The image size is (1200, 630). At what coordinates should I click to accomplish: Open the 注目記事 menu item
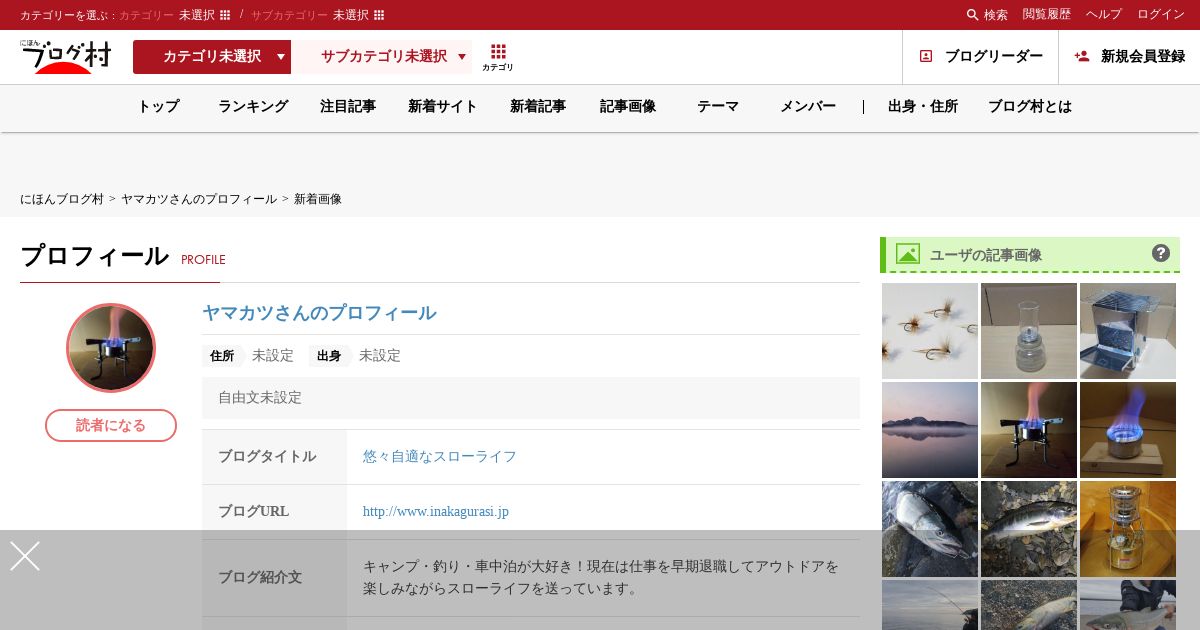coord(348,106)
